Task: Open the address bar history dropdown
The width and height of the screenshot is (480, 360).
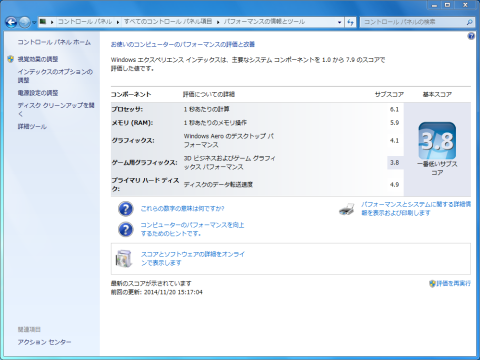Action: point(340,22)
